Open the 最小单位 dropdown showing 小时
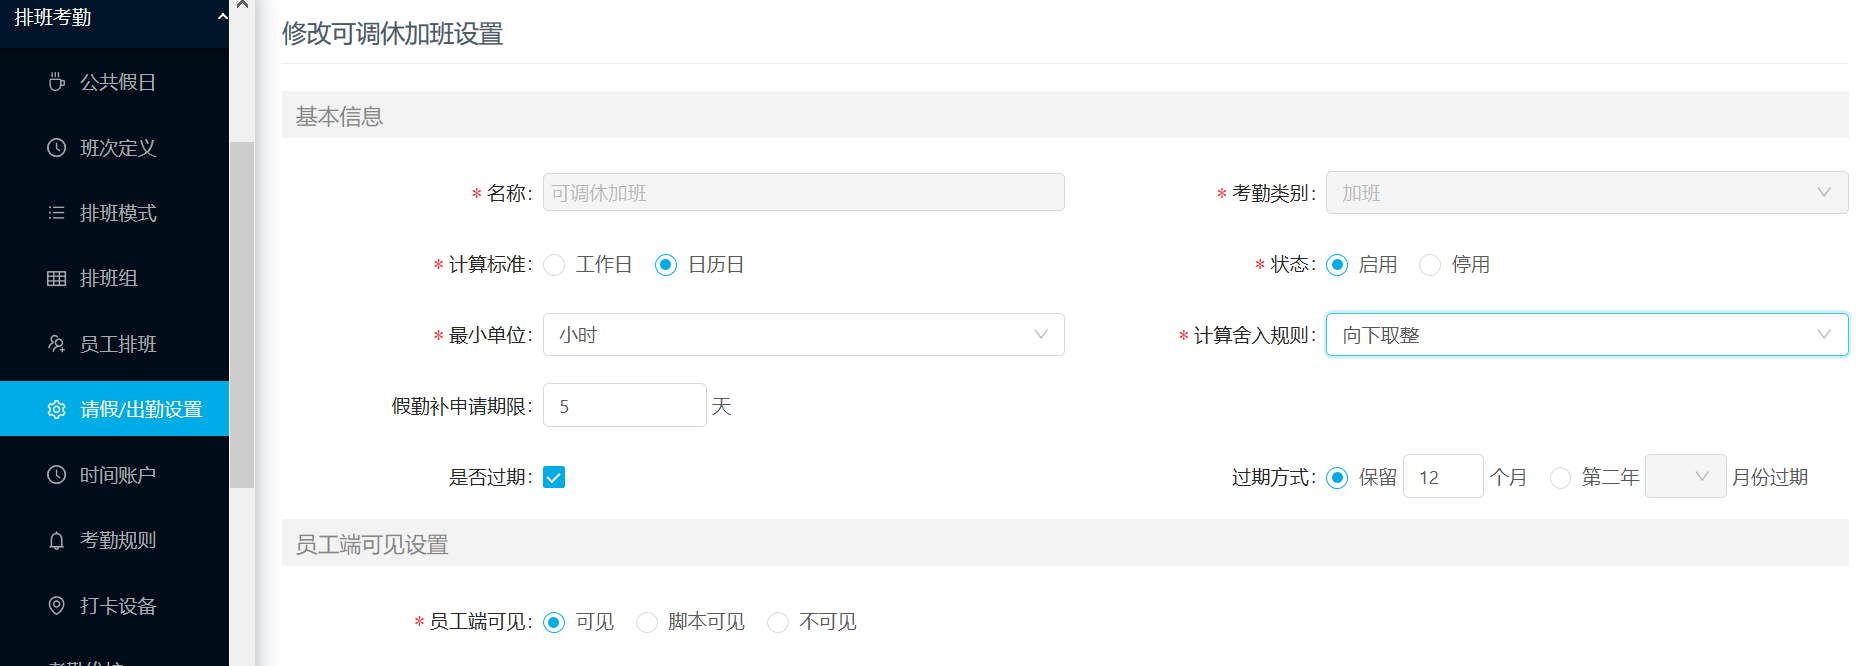Image resolution: width=1863 pixels, height=666 pixels. (804, 335)
